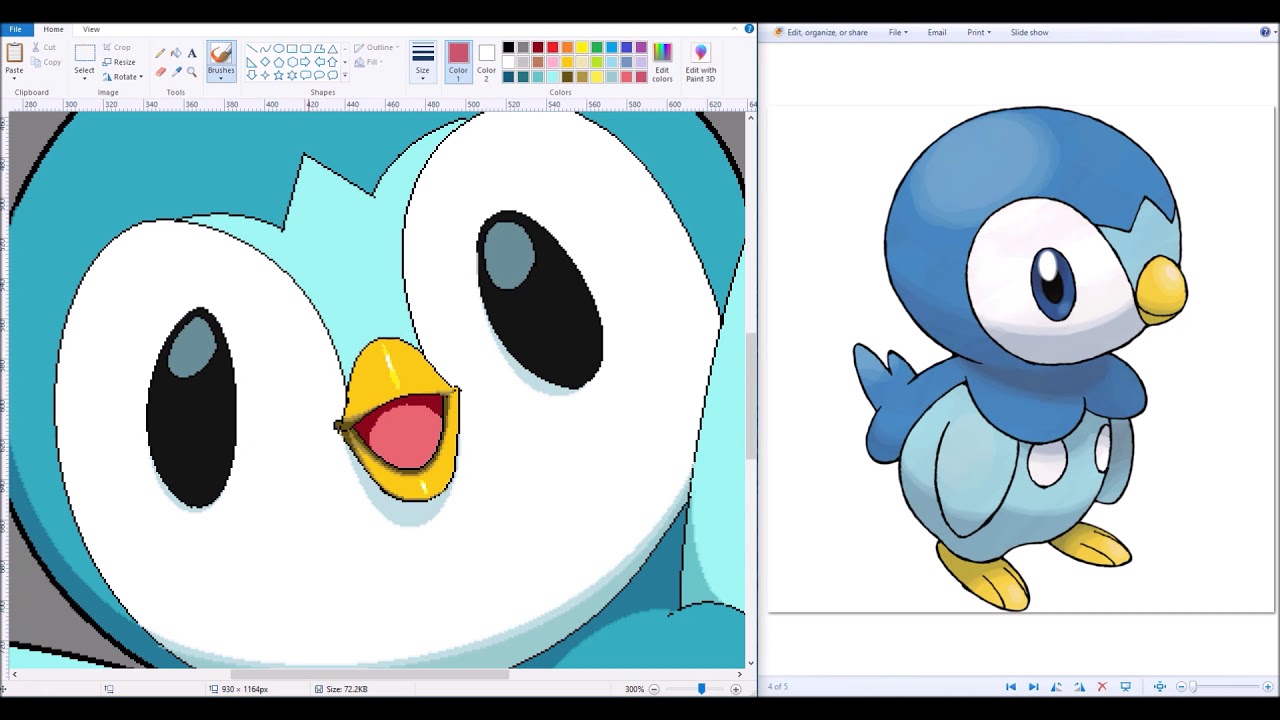1280x720 pixels.
Task: Click Paint vertical scrollbar thumb
Action: pyautogui.click(x=751, y=398)
